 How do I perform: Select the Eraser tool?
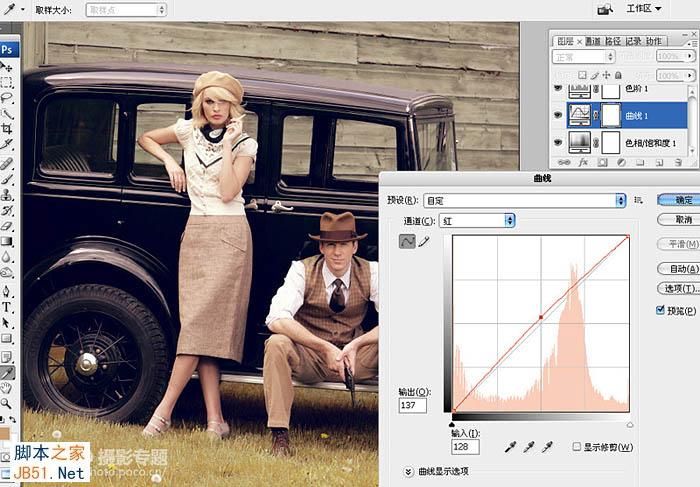tap(7, 226)
